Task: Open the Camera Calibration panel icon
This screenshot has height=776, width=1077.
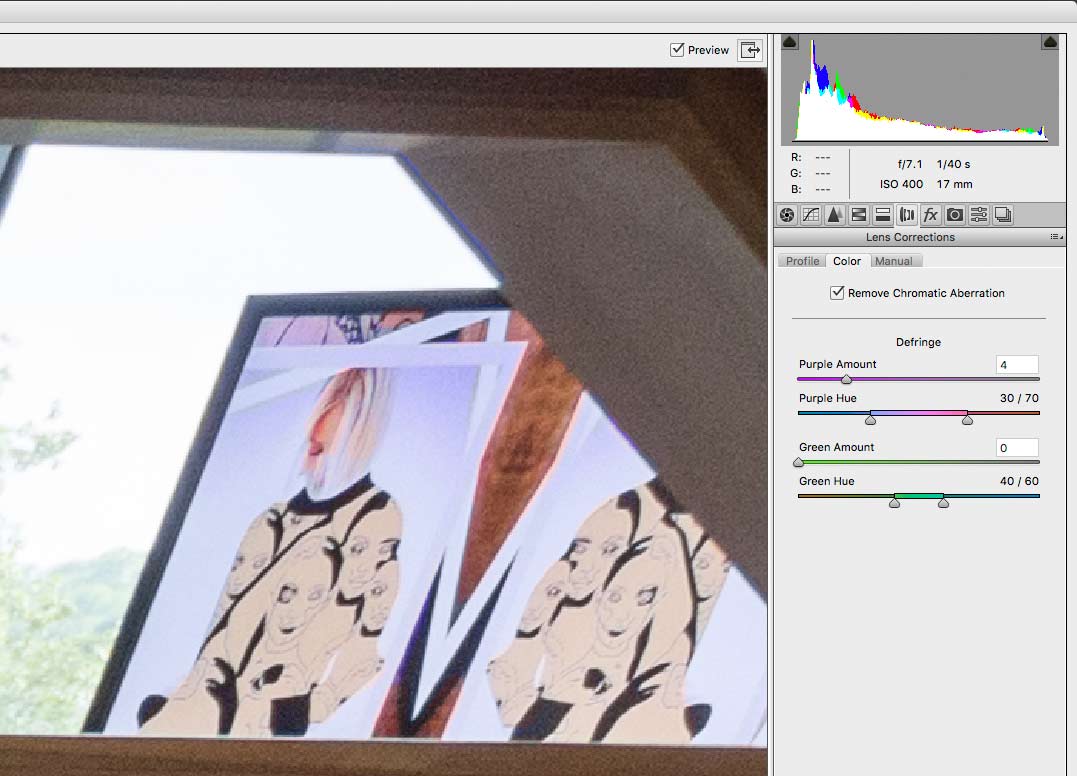Action: point(955,215)
